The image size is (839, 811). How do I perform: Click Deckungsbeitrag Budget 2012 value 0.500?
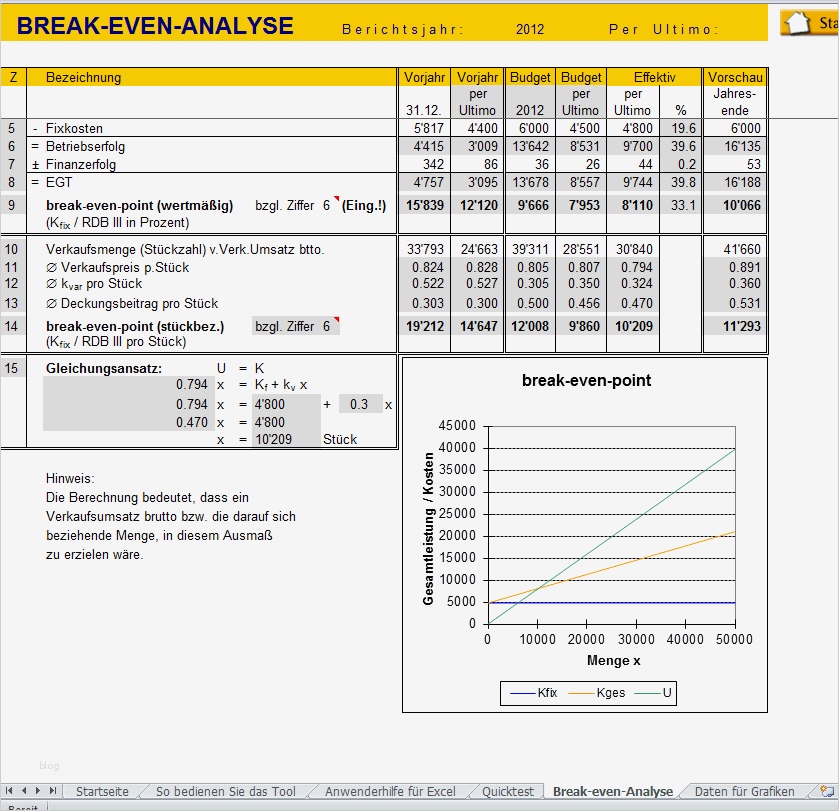click(x=530, y=304)
